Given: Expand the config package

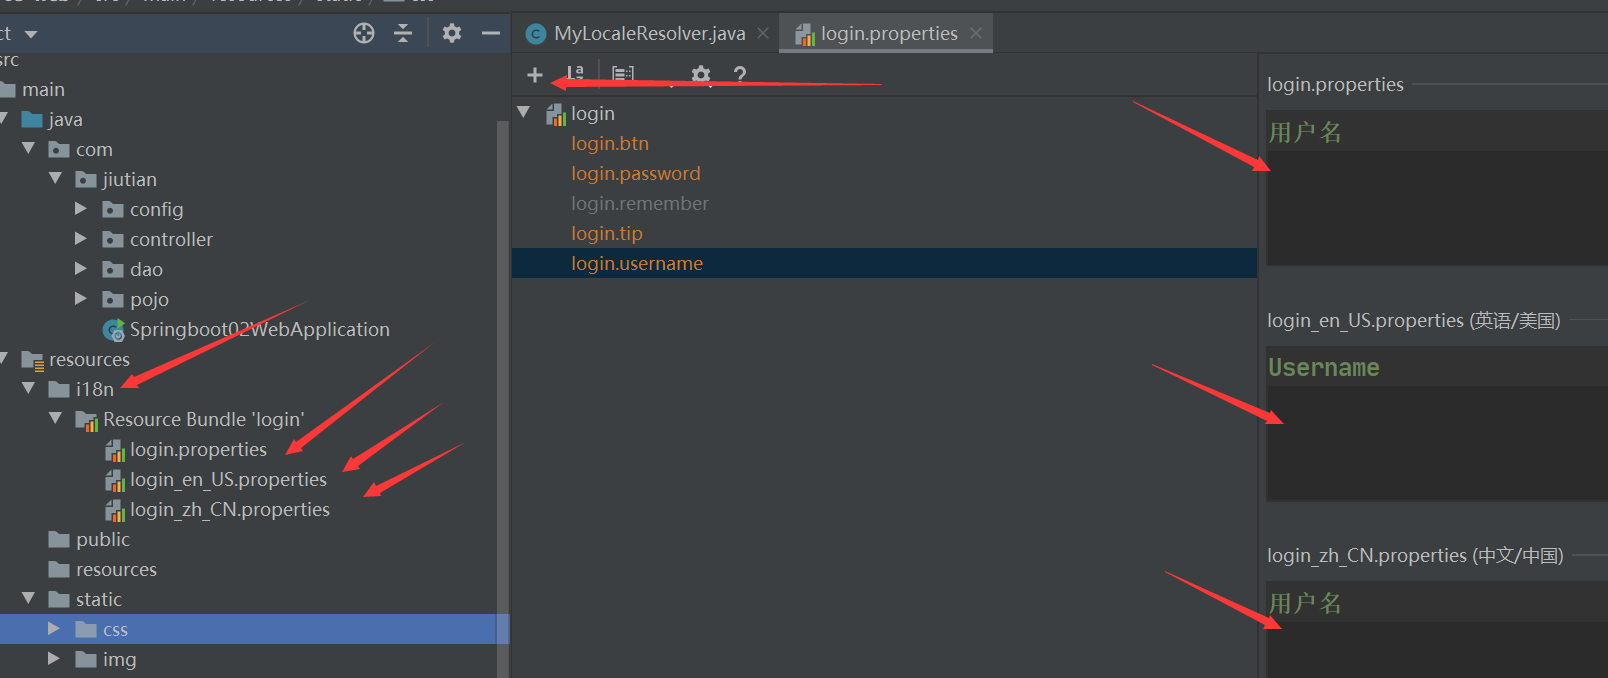Looking at the screenshot, I should click(x=81, y=209).
